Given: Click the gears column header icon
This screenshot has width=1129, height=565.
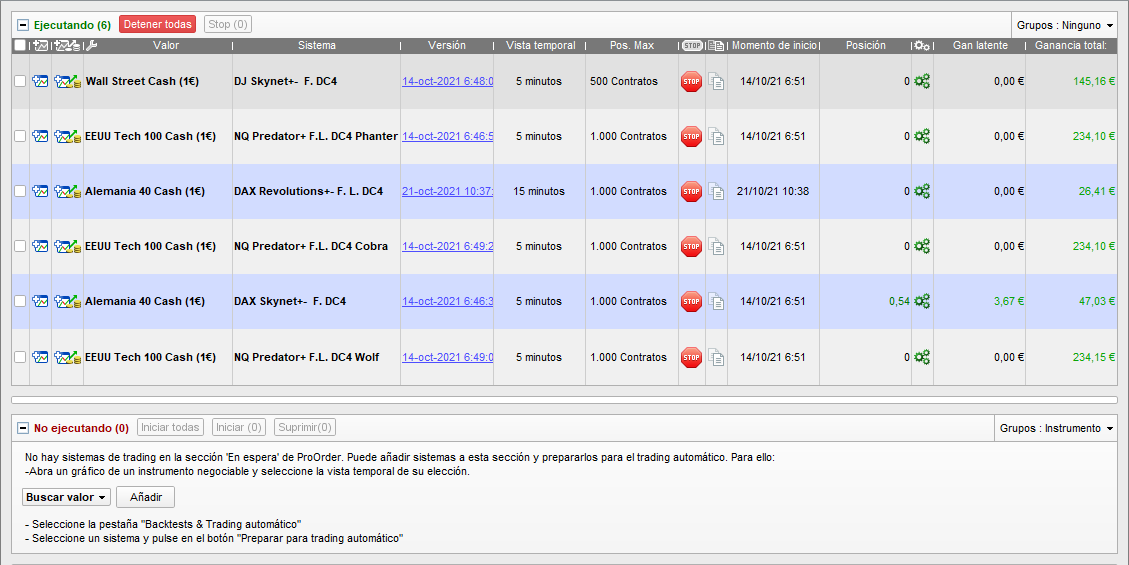Looking at the screenshot, I should coord(922,45).
